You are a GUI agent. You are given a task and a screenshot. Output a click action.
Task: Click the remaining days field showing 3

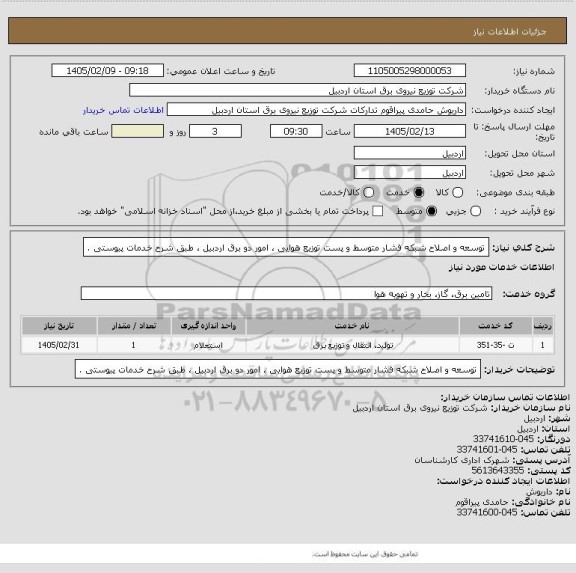(215, 131)
